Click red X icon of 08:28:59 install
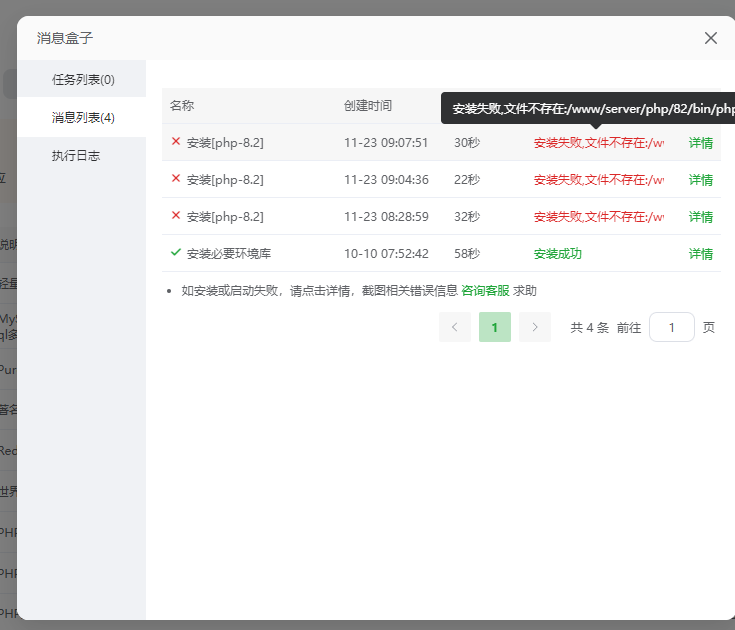This screenshot has width=735, height=630. click(x=176, y=216)
